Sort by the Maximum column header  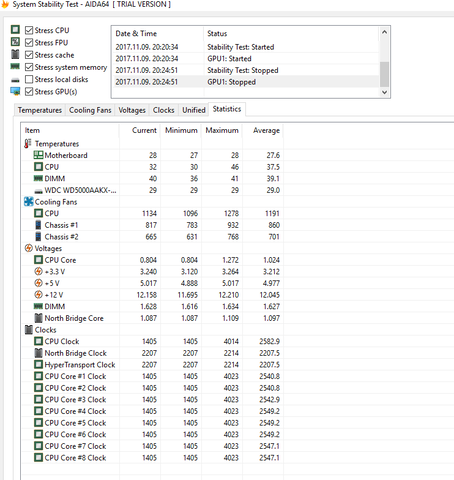pyautogui.click(x=222, y=130)
